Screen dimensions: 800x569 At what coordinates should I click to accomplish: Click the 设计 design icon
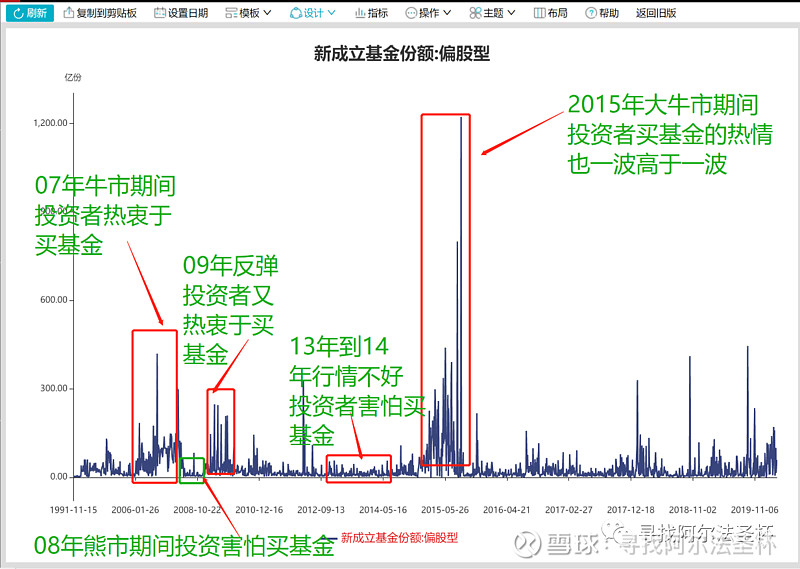click(x=295, y=13)
